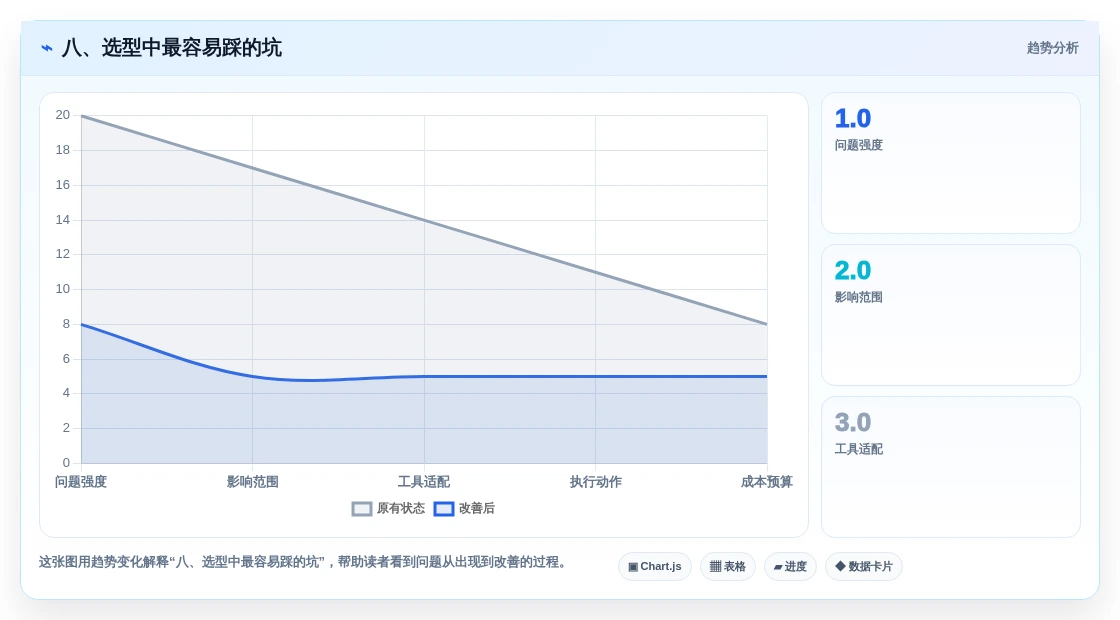Click the 原有状态 legend label

401,509
